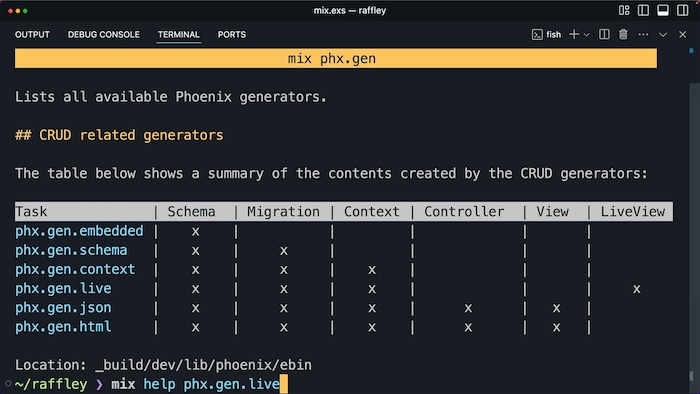Click the phx.gen.schema task name
Screen dimensions: 700x394
click(71, 250)
